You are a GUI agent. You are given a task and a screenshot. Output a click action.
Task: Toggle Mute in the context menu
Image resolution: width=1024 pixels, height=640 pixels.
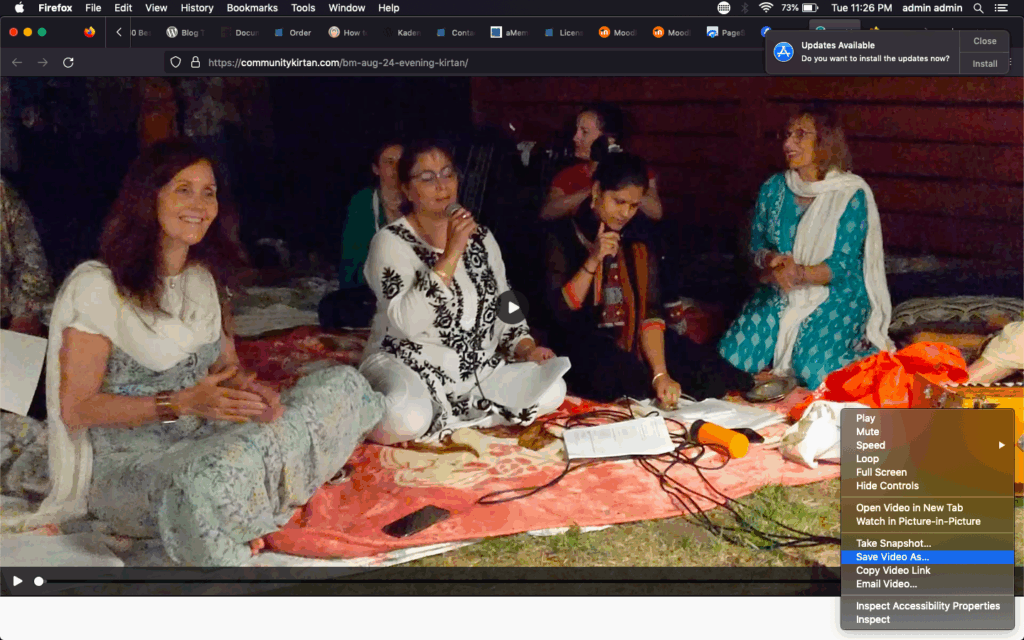coord(867,432)
